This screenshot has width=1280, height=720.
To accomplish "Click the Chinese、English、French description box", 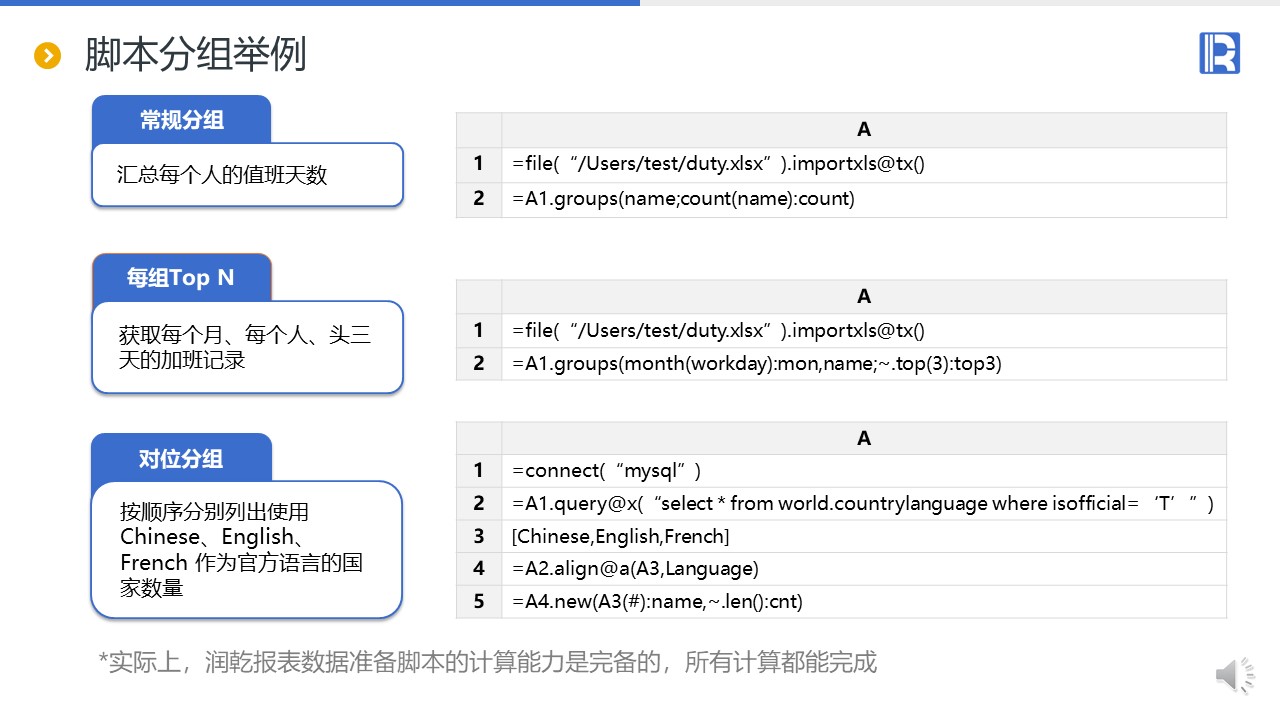I will pos(247,550).
